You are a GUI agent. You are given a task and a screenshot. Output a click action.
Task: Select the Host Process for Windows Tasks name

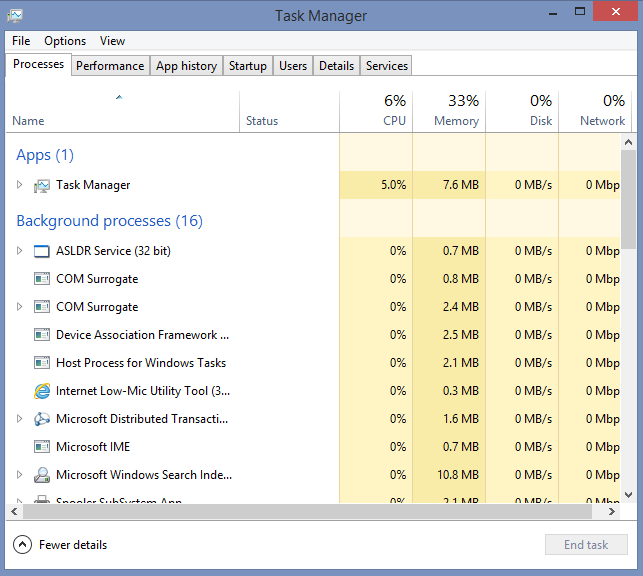click(x=141, y=363)
